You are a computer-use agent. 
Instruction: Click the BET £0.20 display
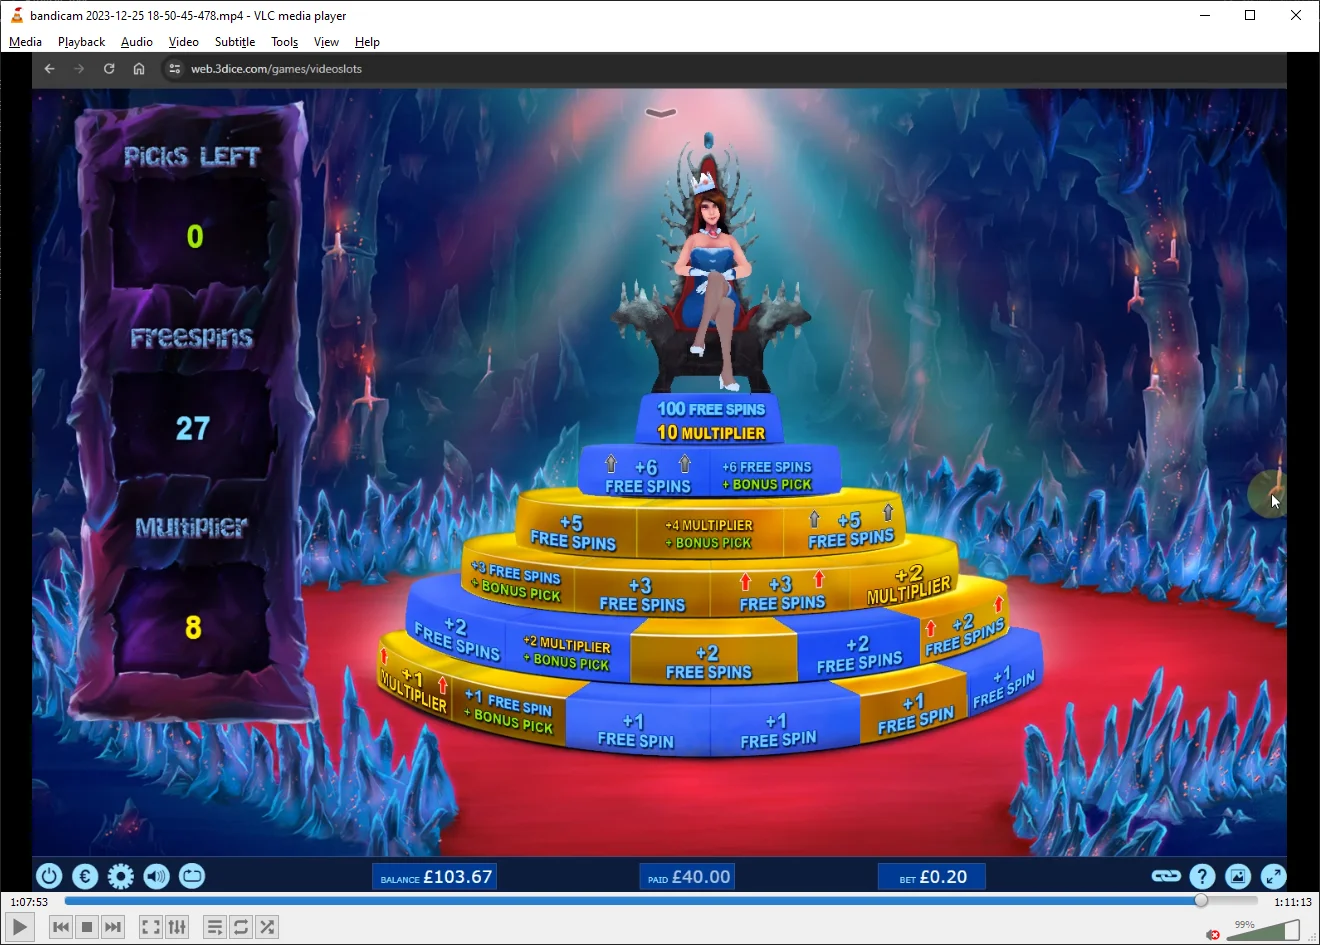(932, 877)
